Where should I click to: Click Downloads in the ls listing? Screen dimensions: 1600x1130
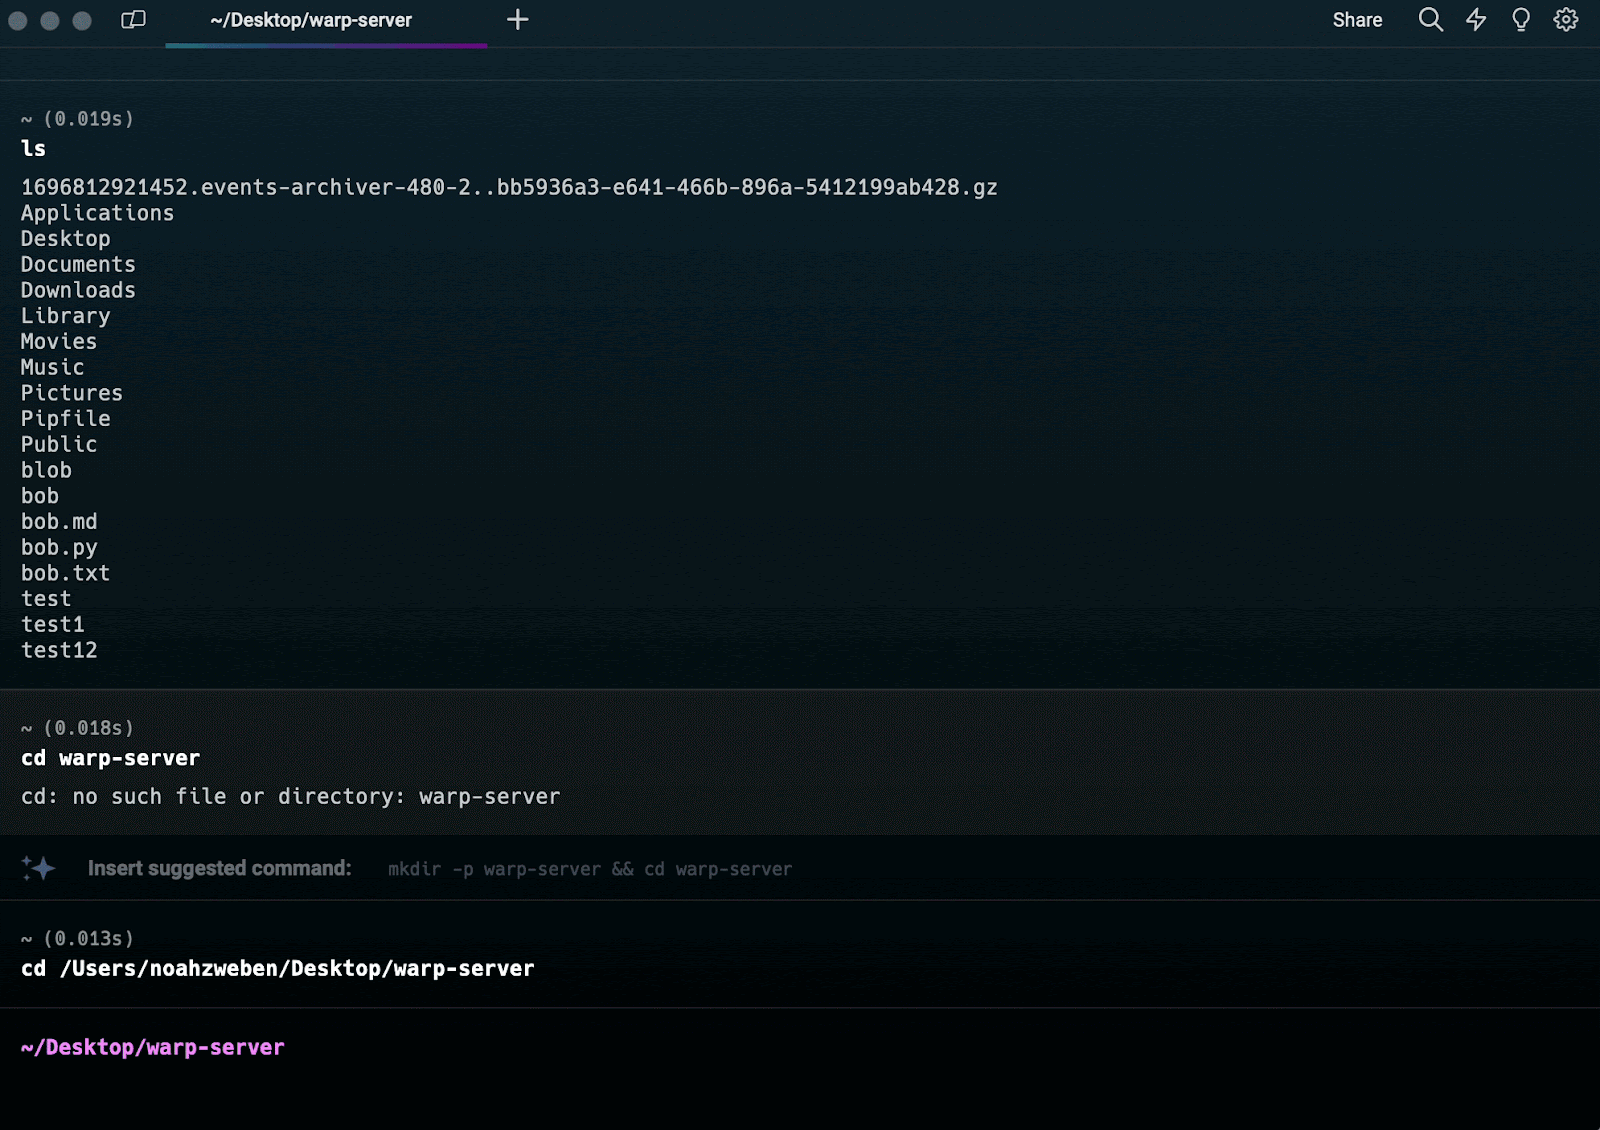[x=77, y=290]
